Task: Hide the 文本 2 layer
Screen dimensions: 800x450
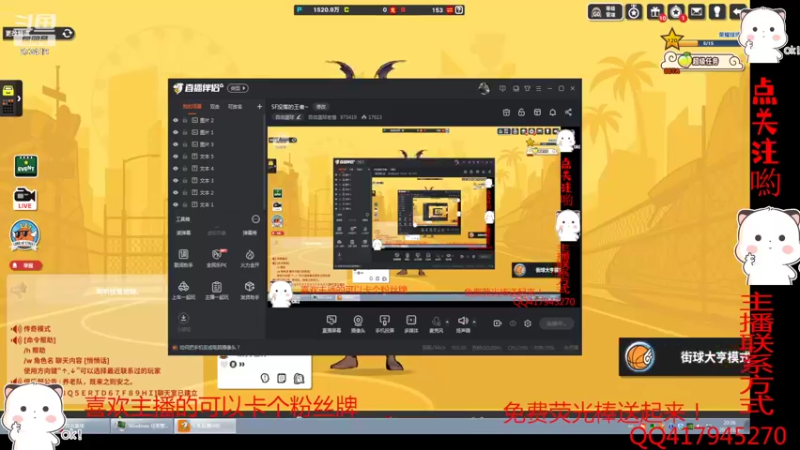Action: pyautogui.click(x=176, y=192)
